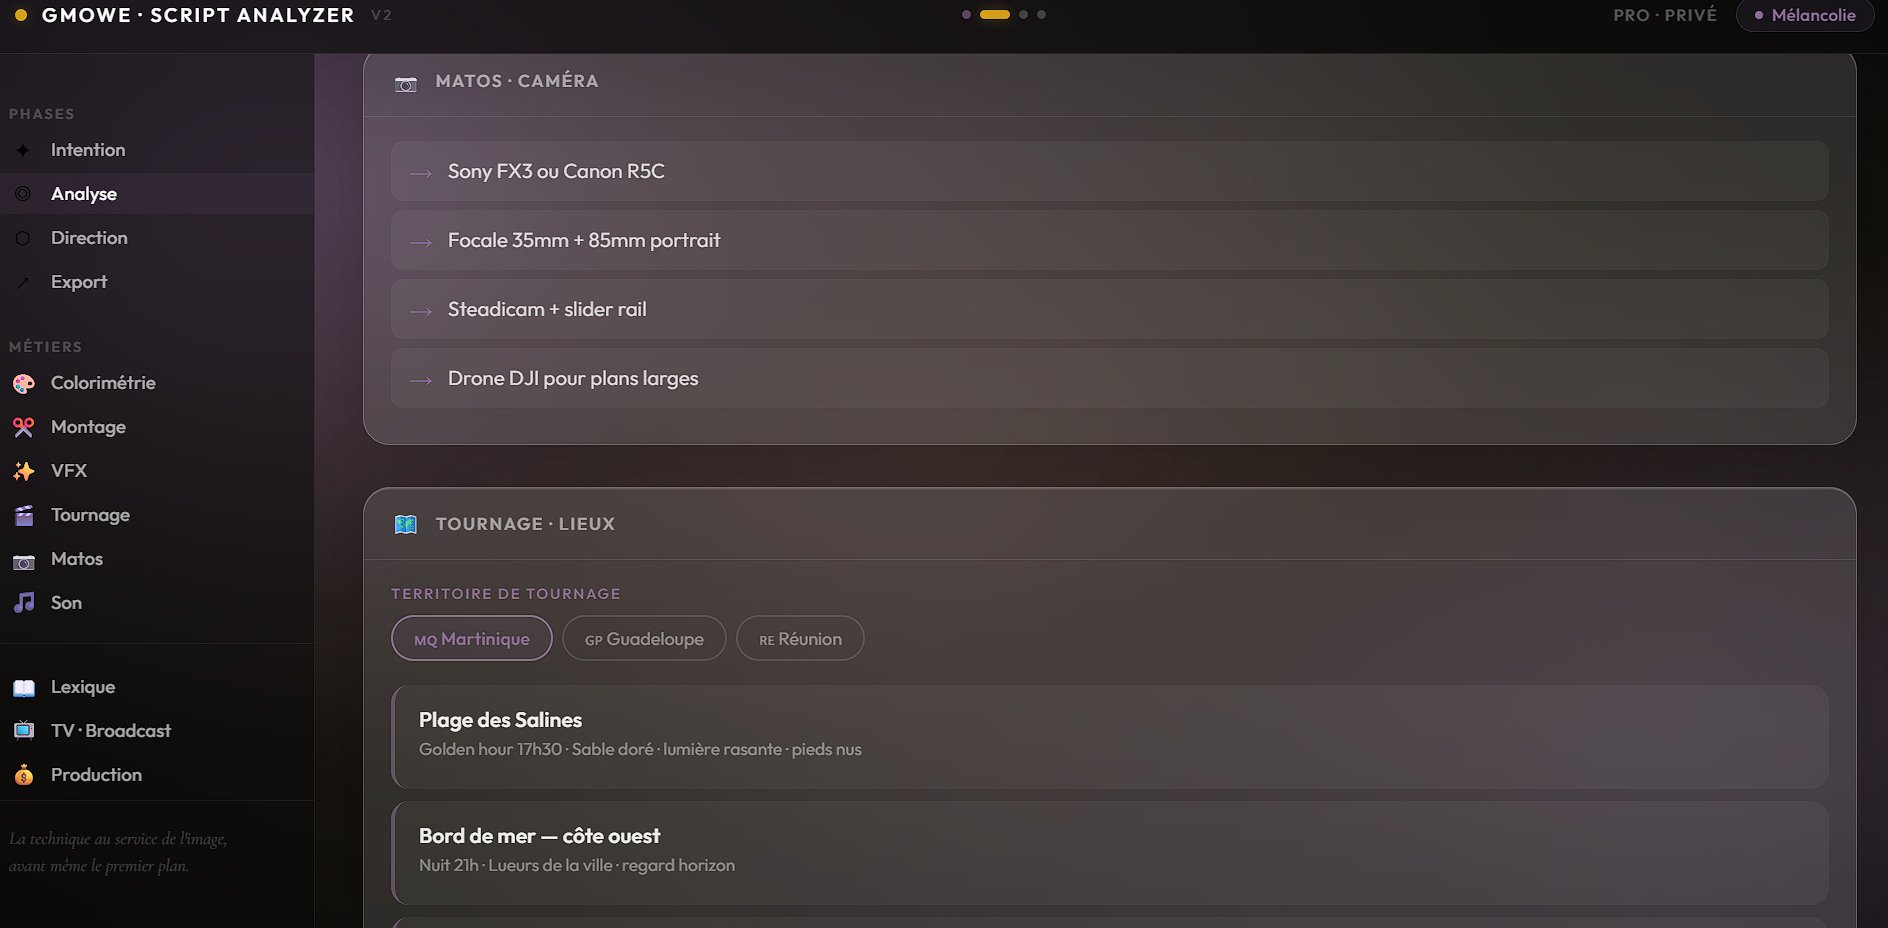Click the TV · Broadcast television icon
This screenshot has width=1888, height=928.
tap(24, 731)
